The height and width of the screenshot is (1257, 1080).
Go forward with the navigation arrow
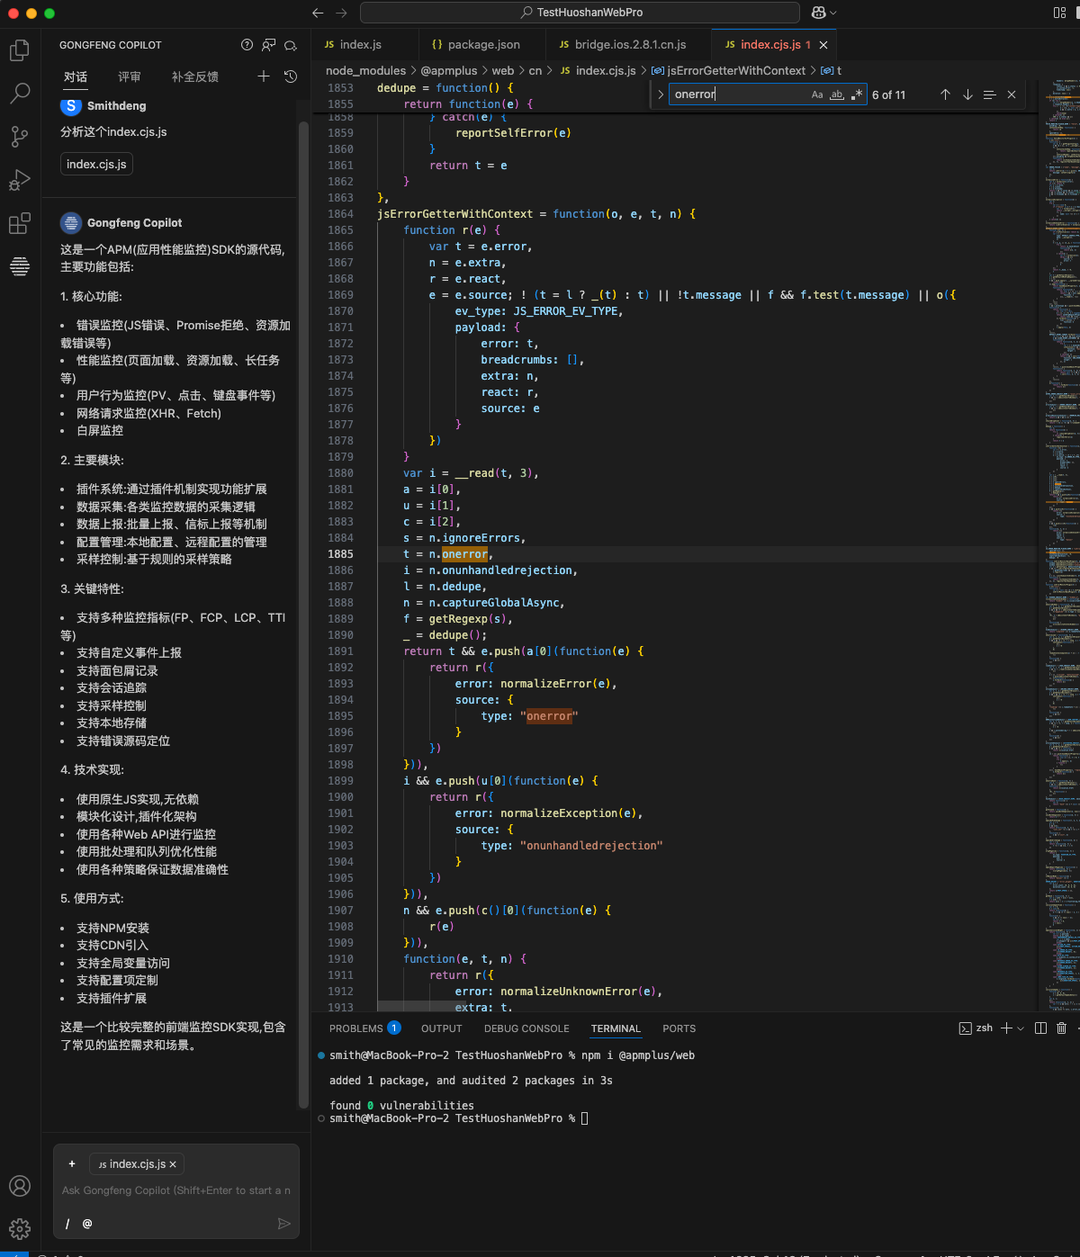click(341, 13)
